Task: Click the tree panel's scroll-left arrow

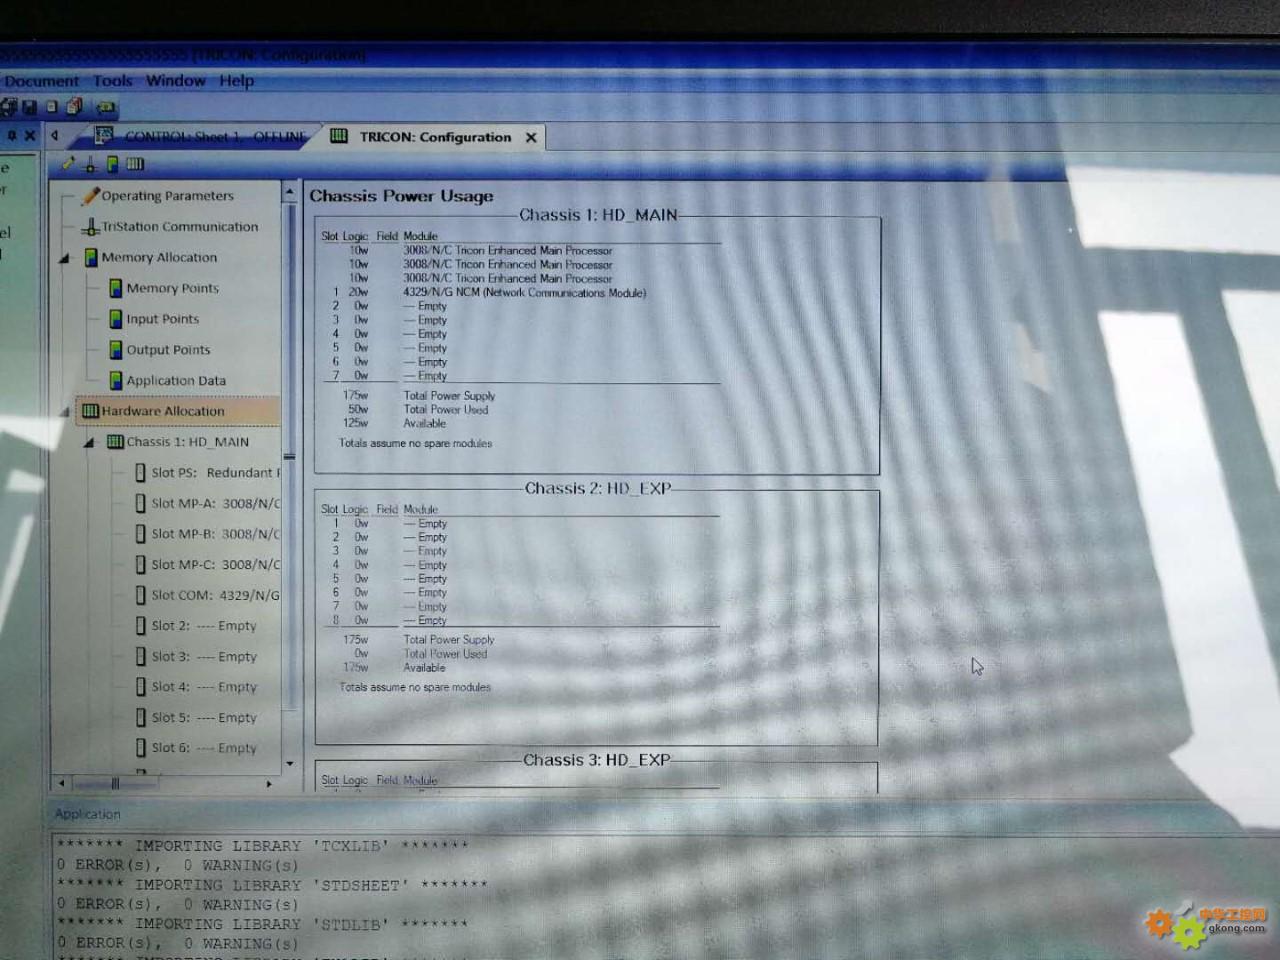Action: point(62,784)
